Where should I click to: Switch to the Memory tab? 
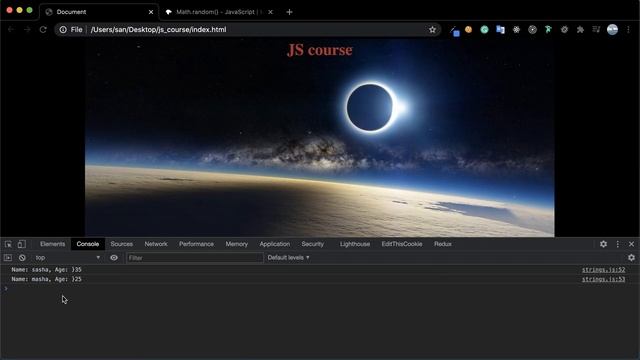coord(237,244)
